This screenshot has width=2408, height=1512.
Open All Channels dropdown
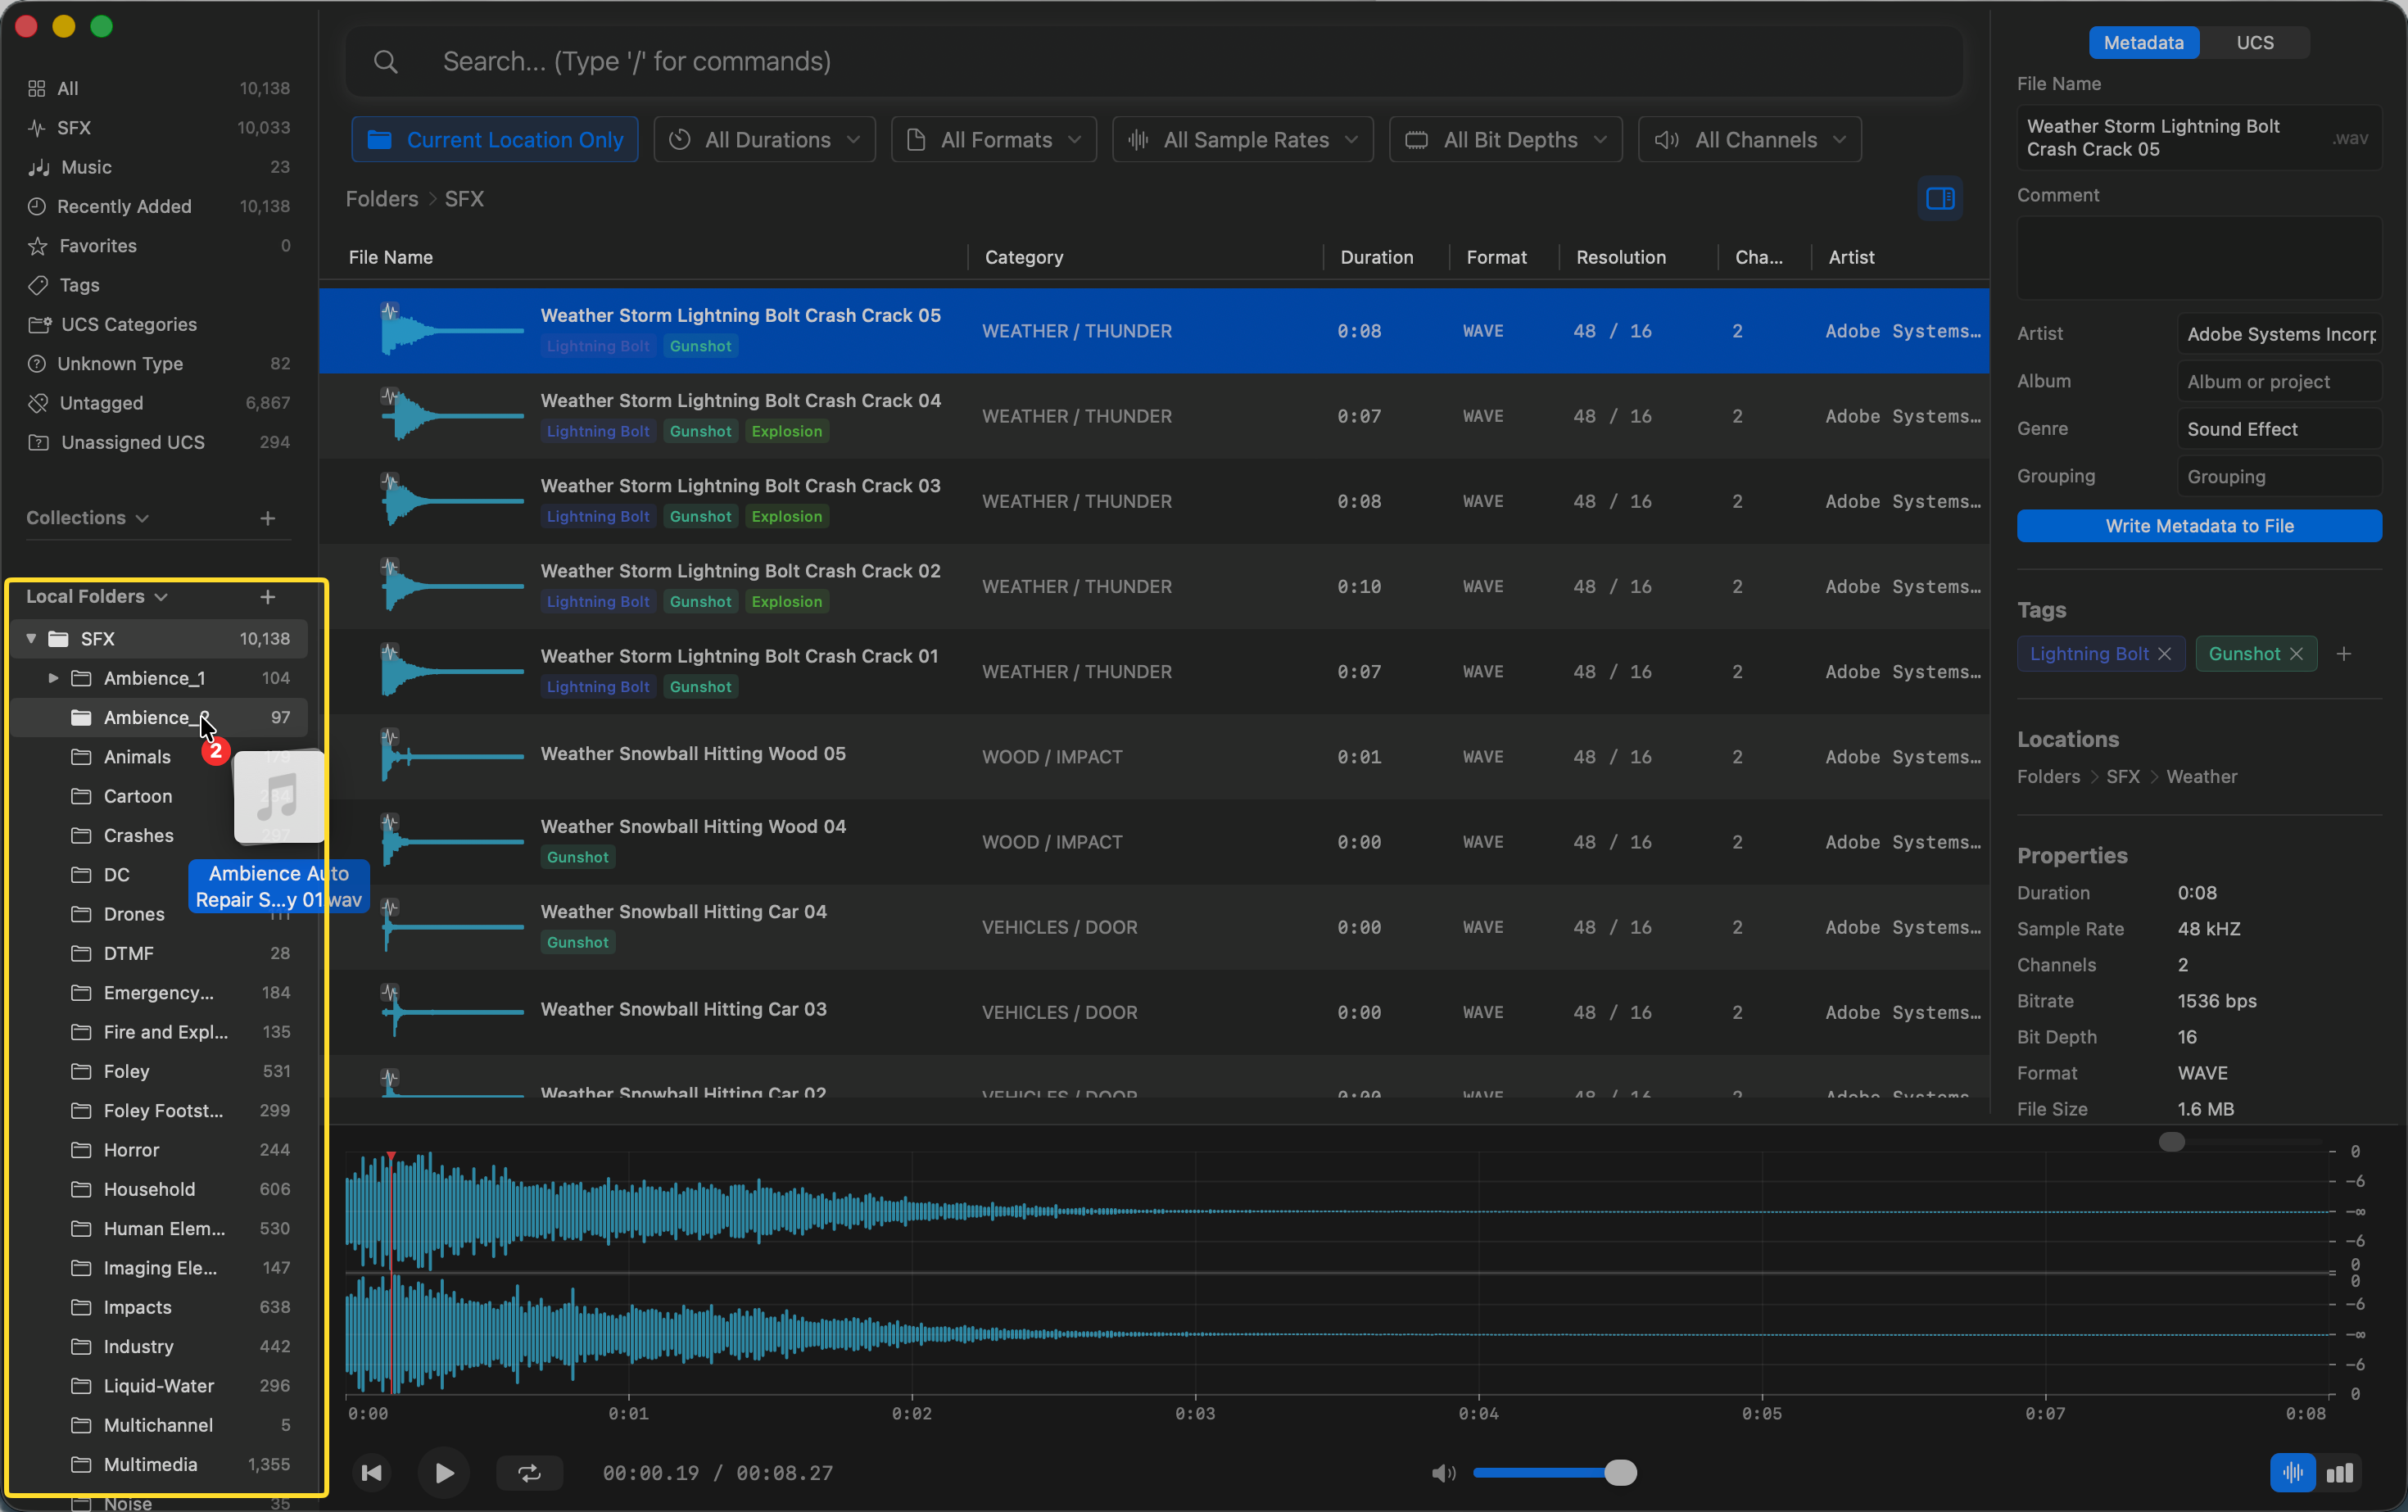click(x=1750, y=140)
